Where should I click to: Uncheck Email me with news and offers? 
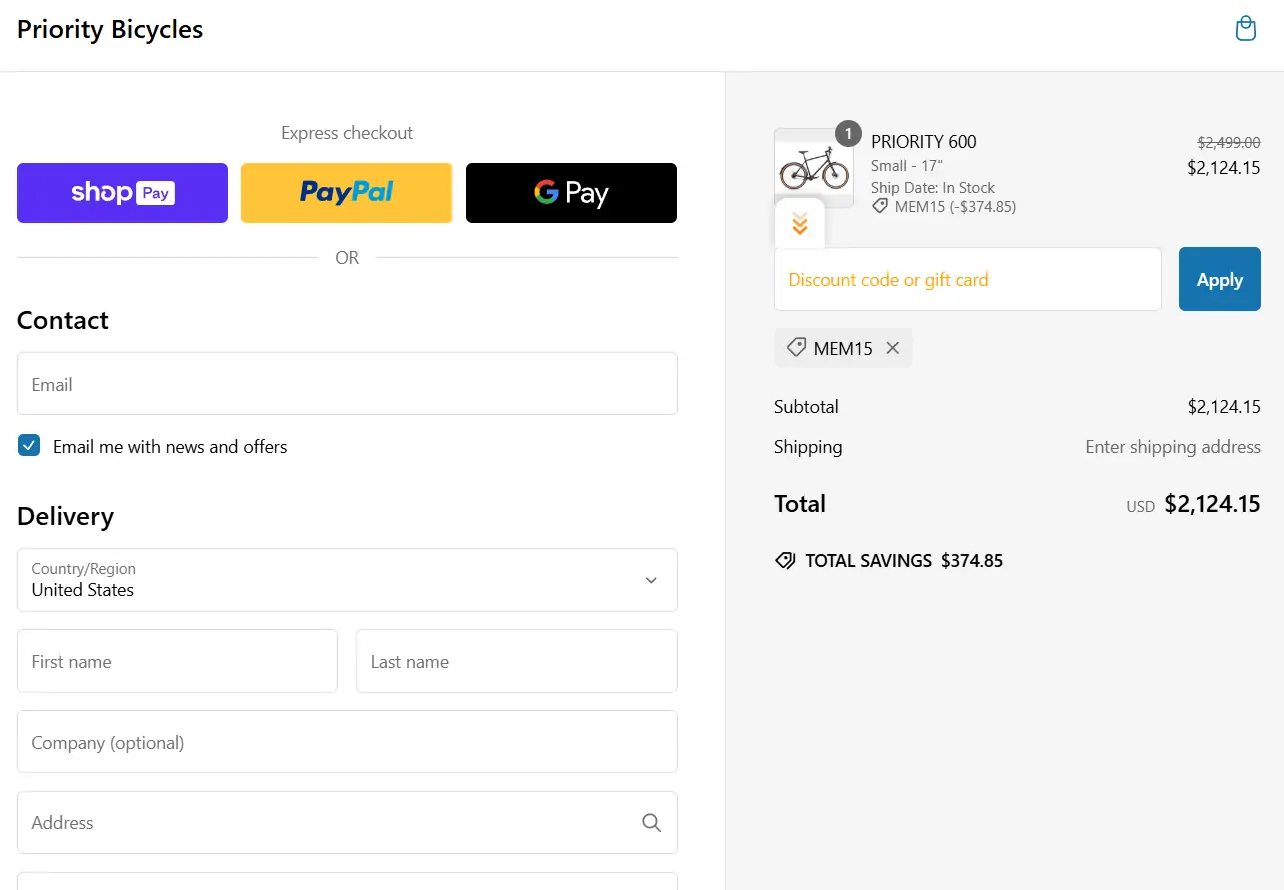coord(29,444)
